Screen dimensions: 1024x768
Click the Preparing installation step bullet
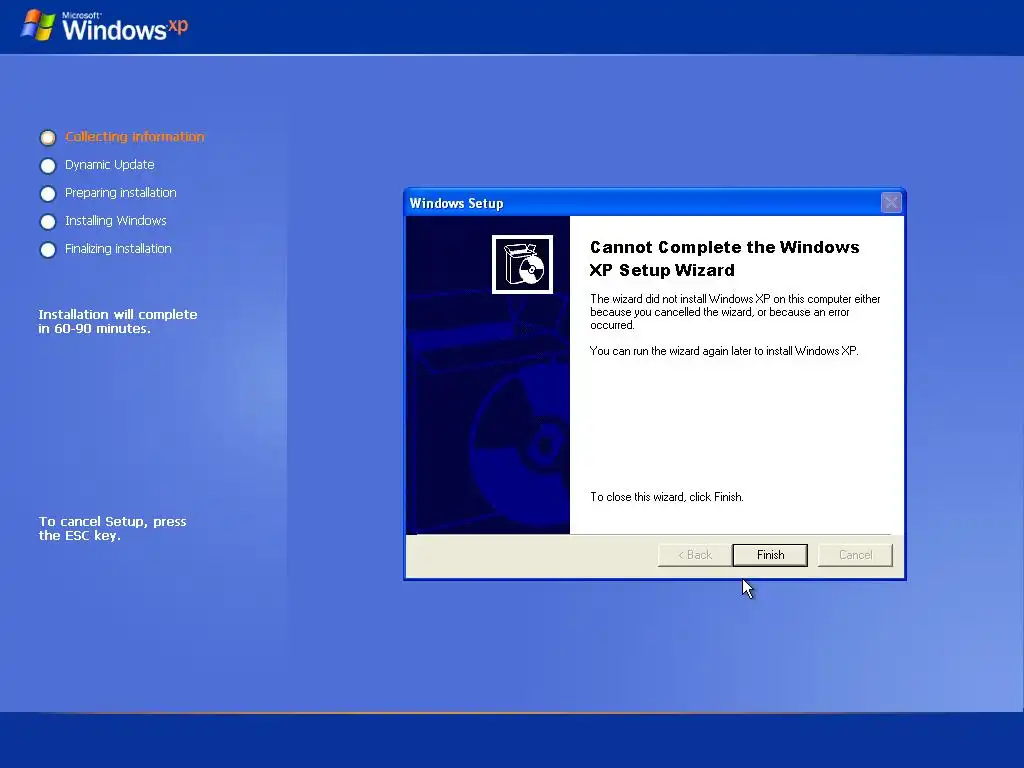pos(48,194)
